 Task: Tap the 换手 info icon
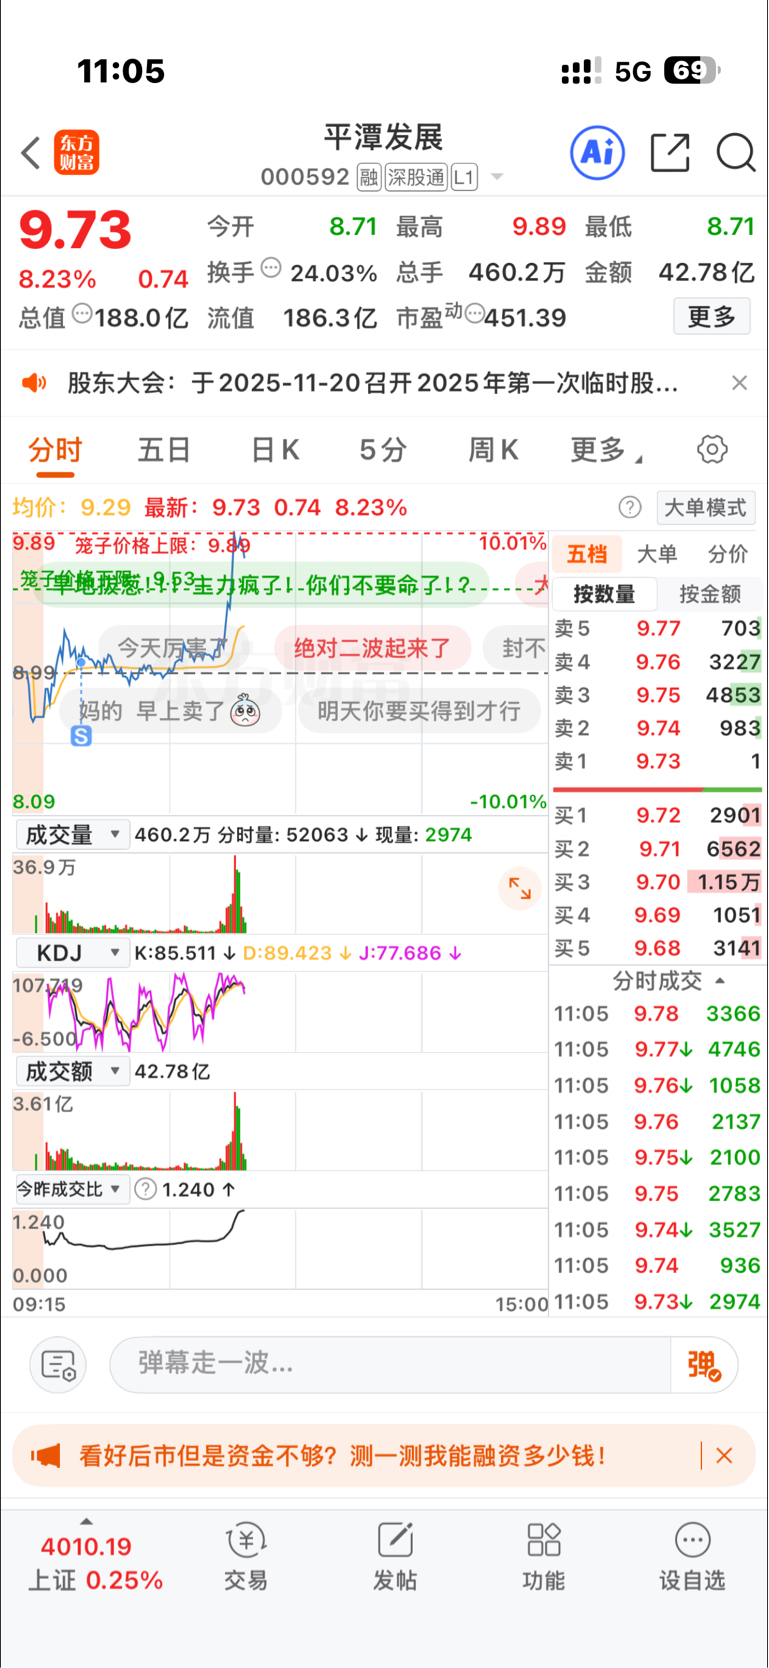271,268
